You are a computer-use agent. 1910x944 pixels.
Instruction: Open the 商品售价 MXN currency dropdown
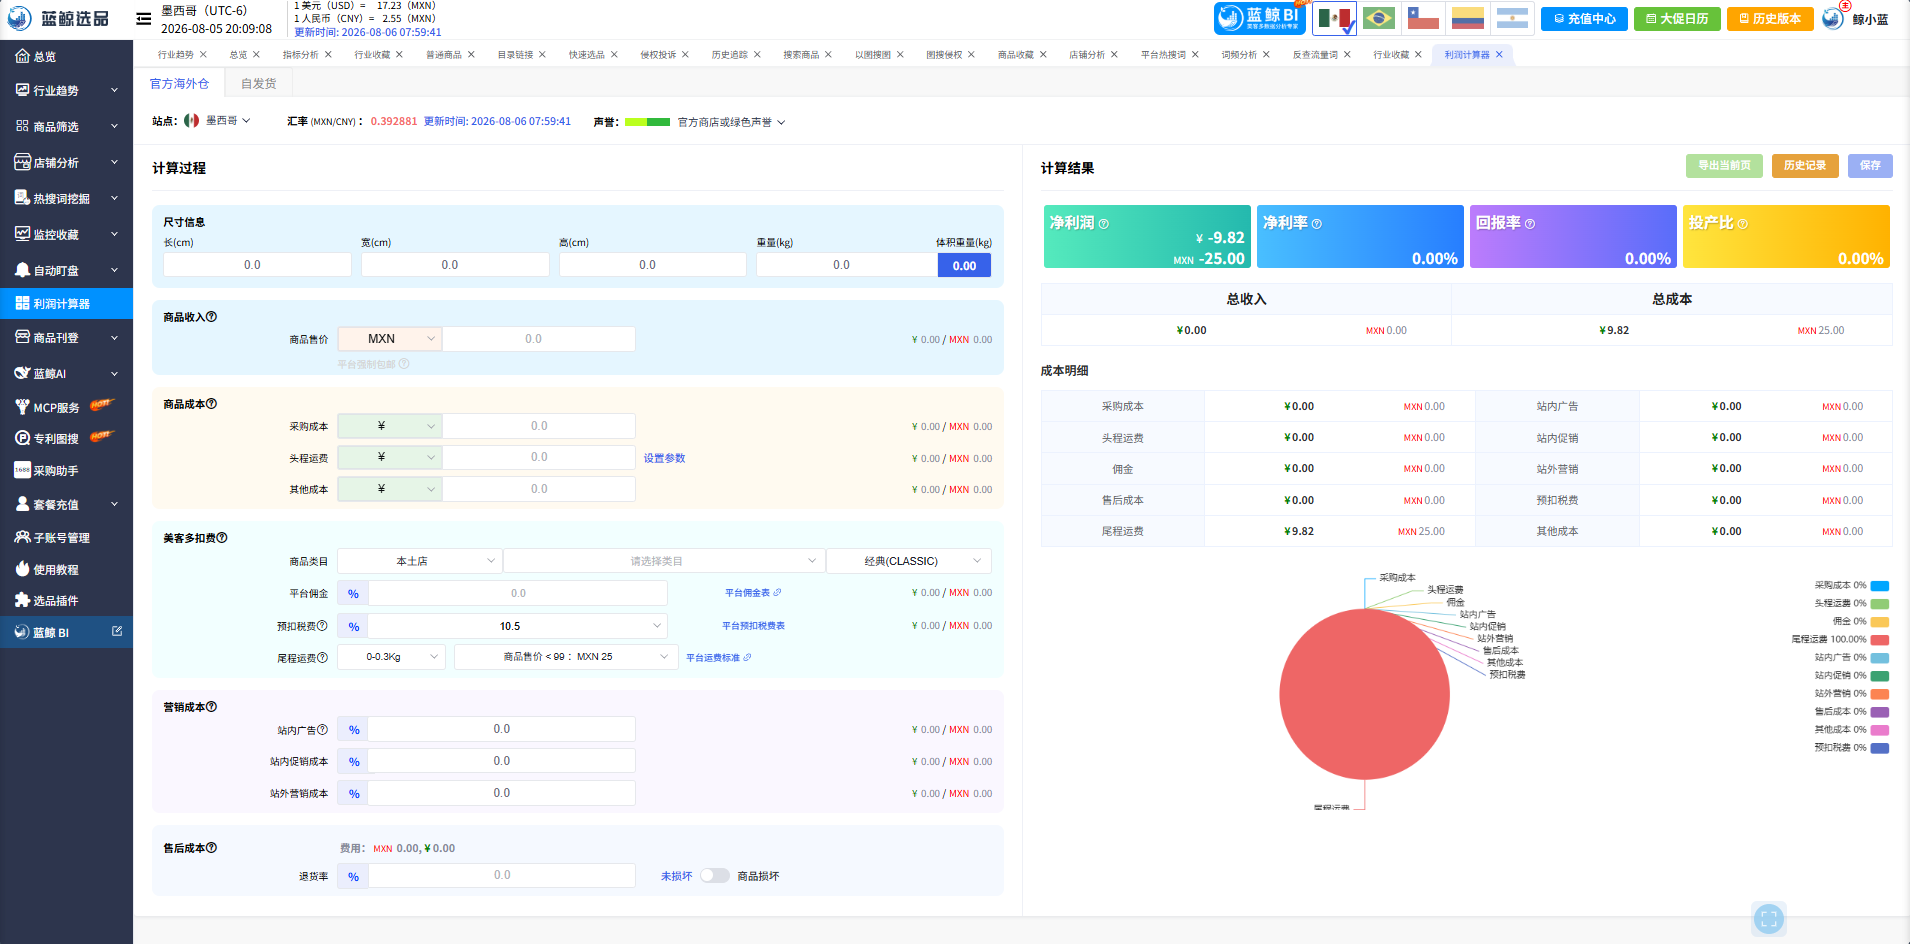(x=390, y=339)
